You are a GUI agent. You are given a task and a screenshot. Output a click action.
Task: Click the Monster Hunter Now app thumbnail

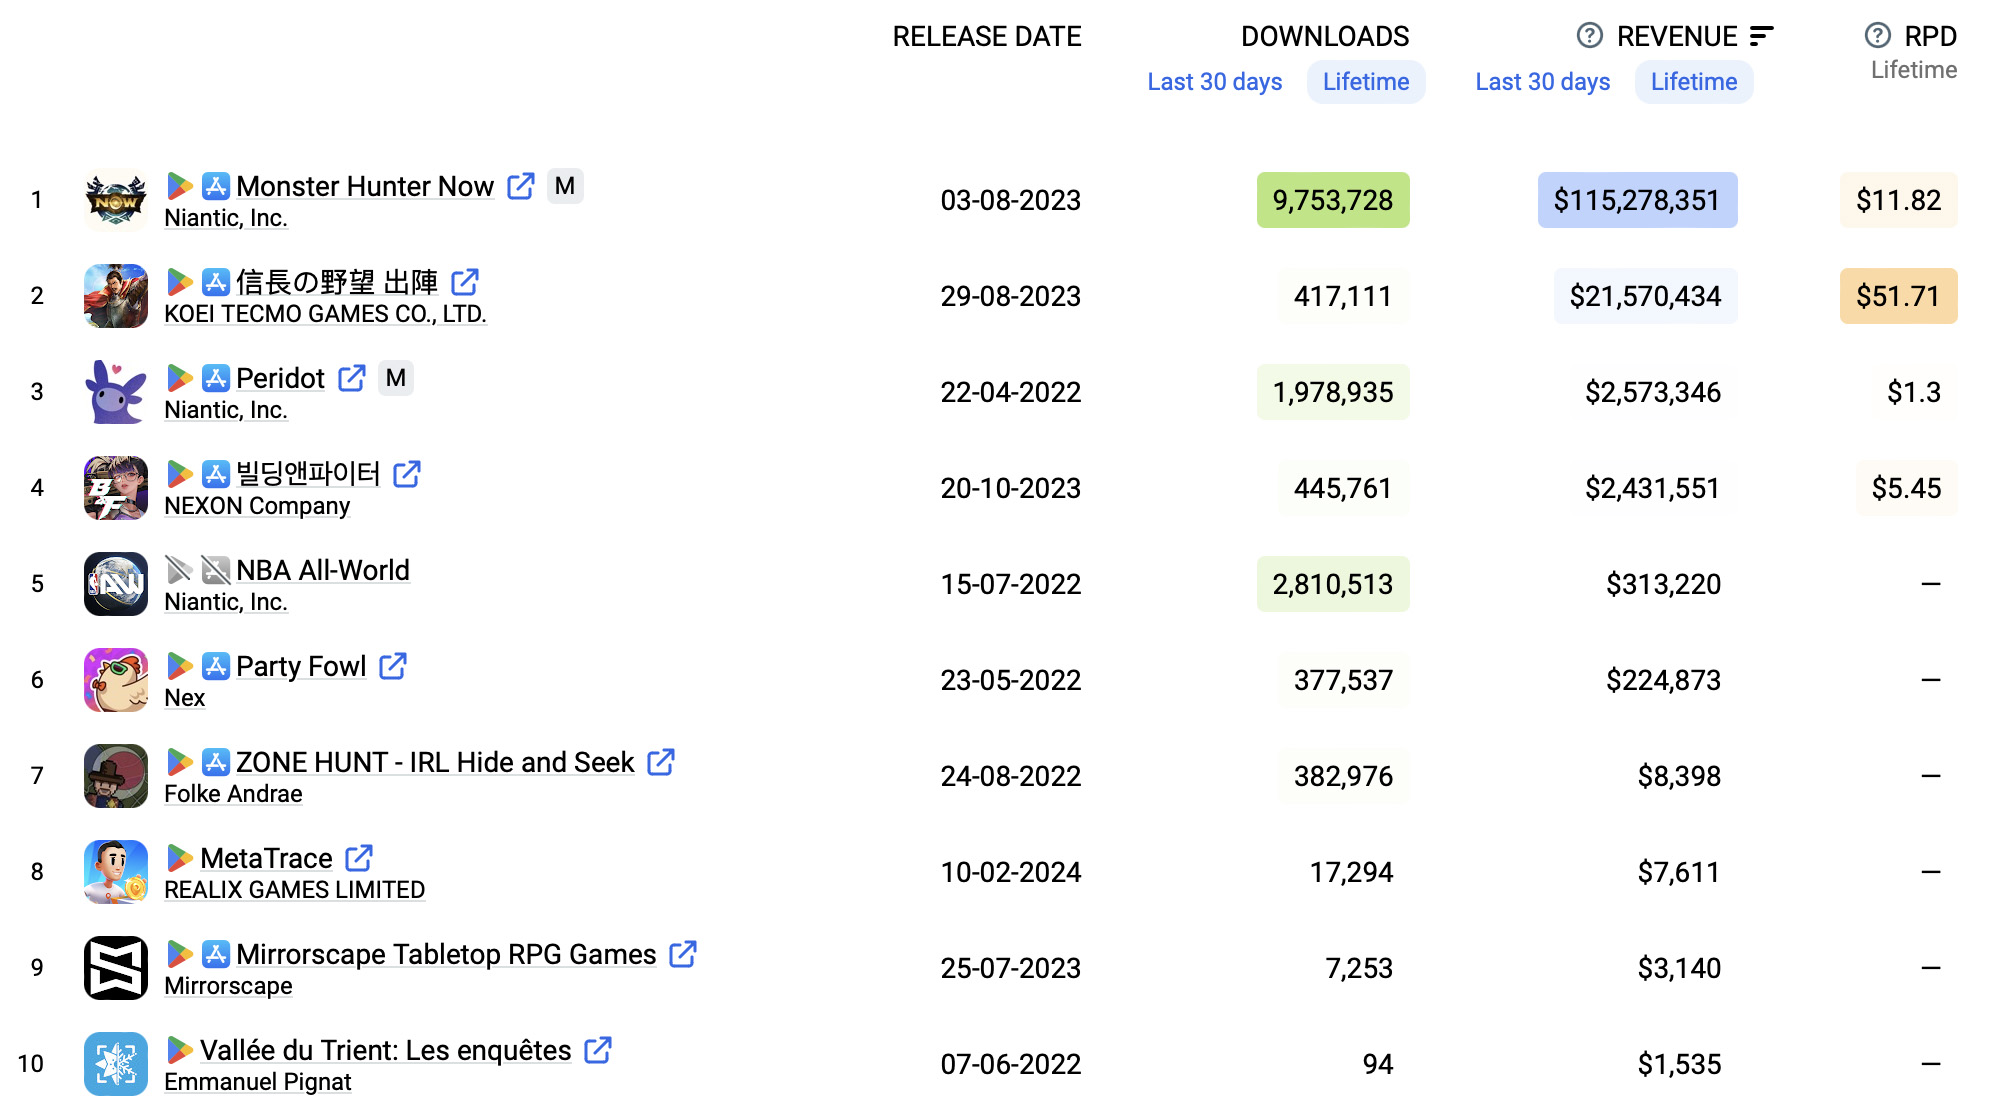tap(116, 200)
